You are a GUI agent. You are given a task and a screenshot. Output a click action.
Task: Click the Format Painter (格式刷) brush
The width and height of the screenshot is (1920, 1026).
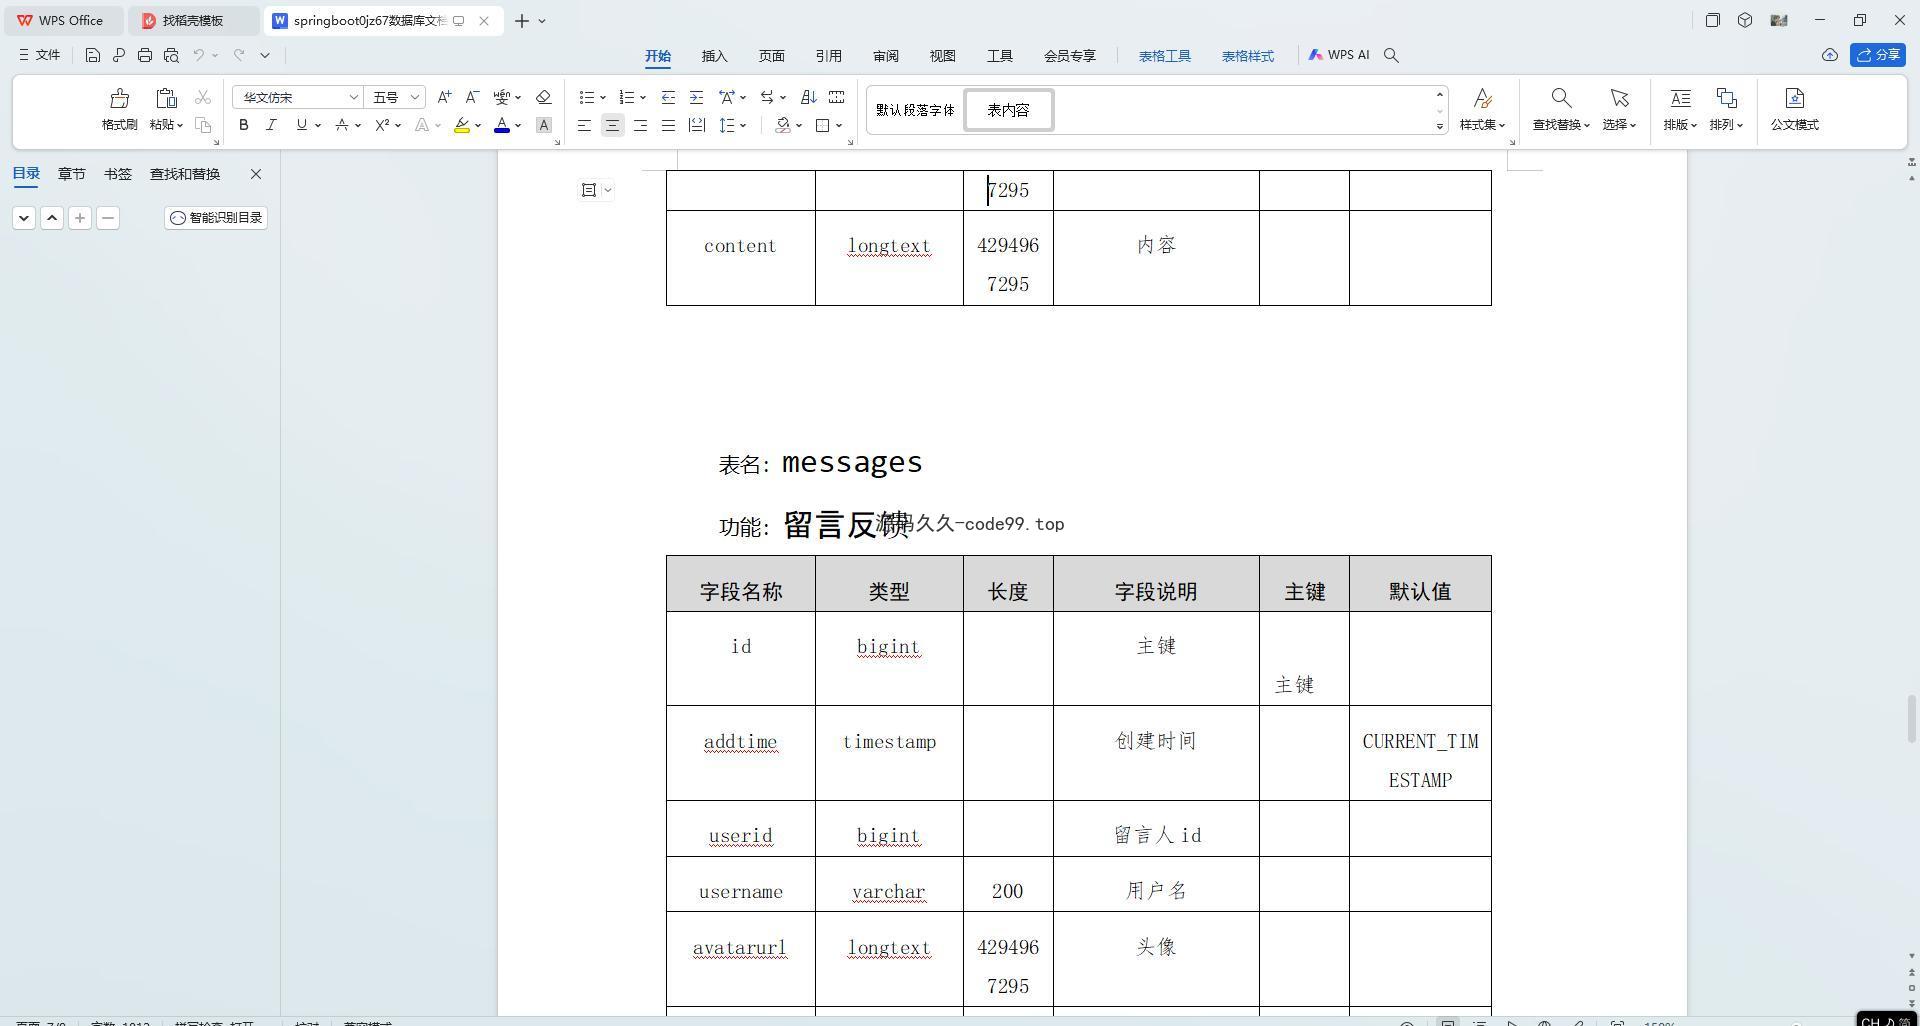pos(119,98)
